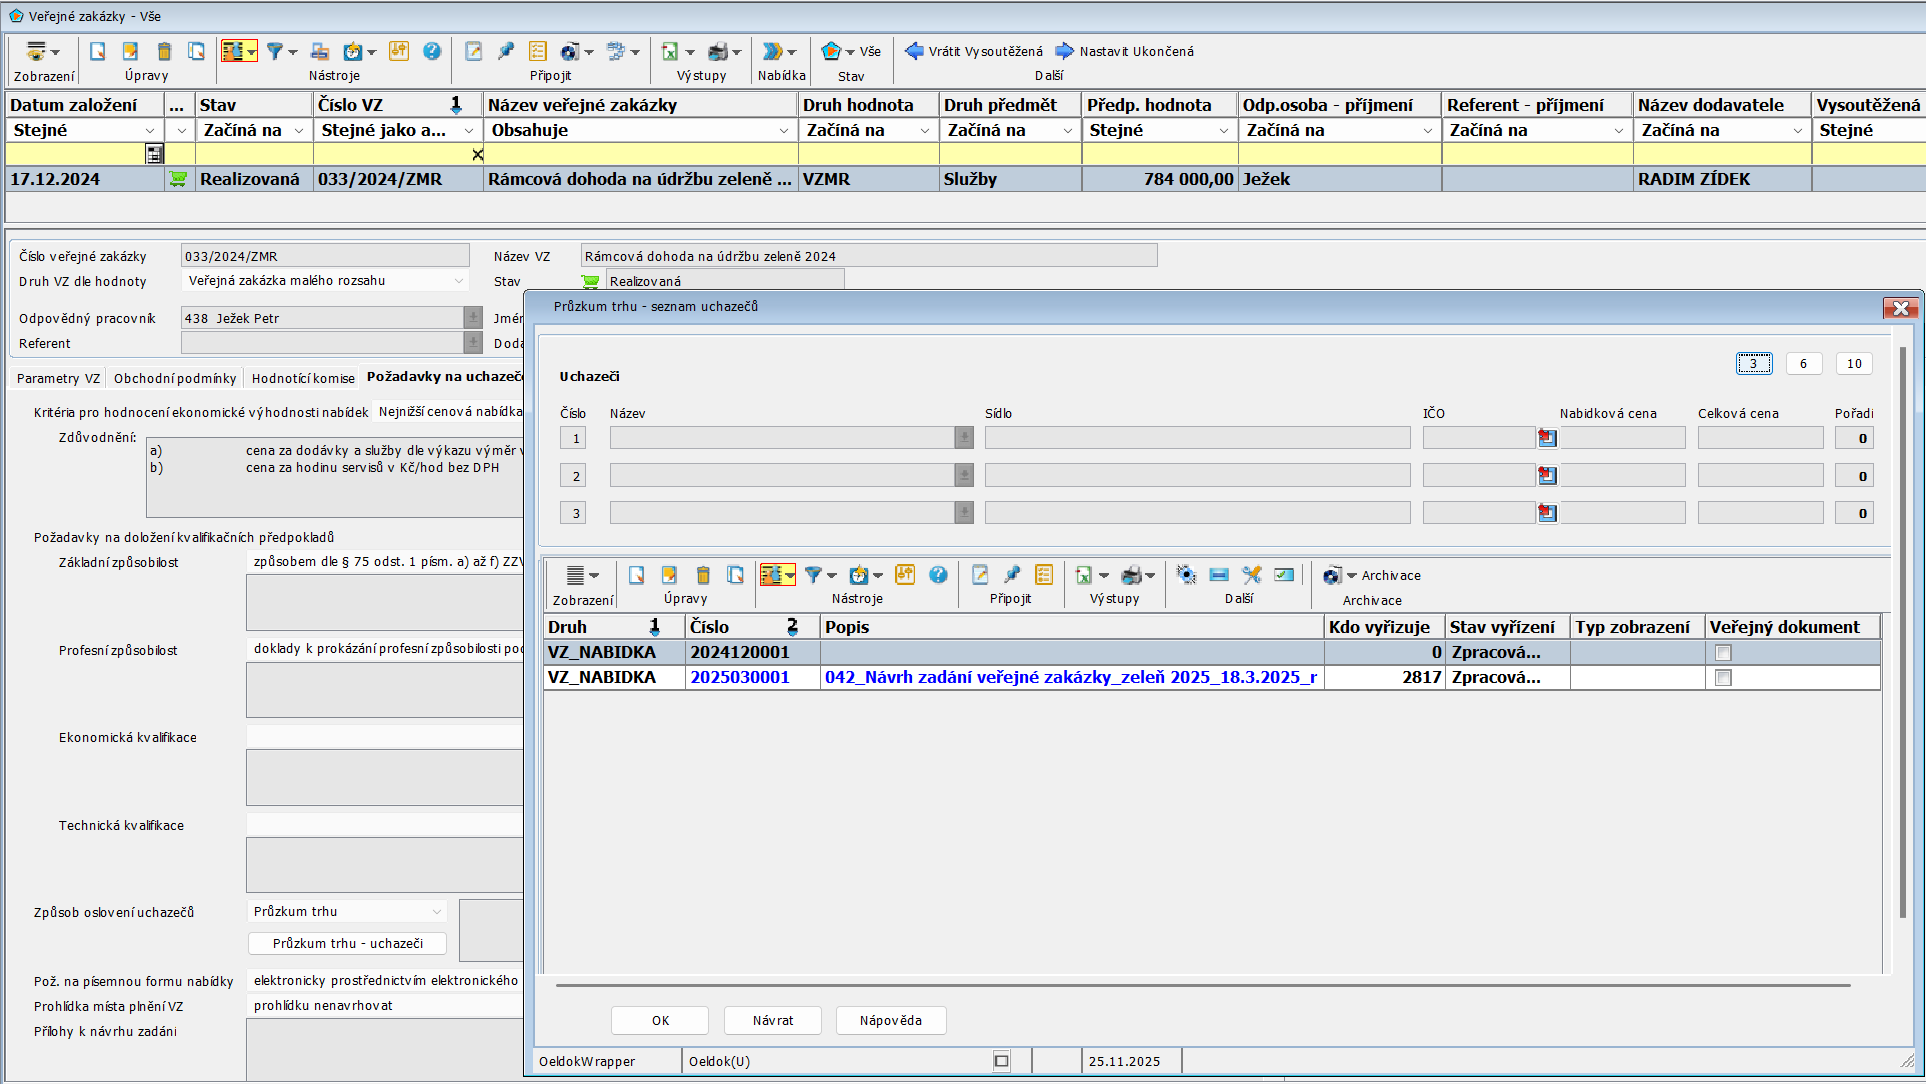Image resolution: width=1926 pixels, height=1084 pixels.
Task: Click the Excel export icon in main toolbar
Action: pyautogui.click(x=670, y=52)
